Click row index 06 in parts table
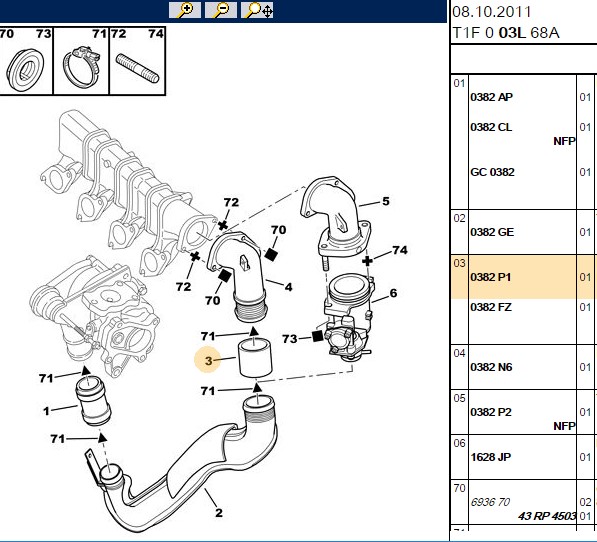Screen dimensions: 597x542 459,443
